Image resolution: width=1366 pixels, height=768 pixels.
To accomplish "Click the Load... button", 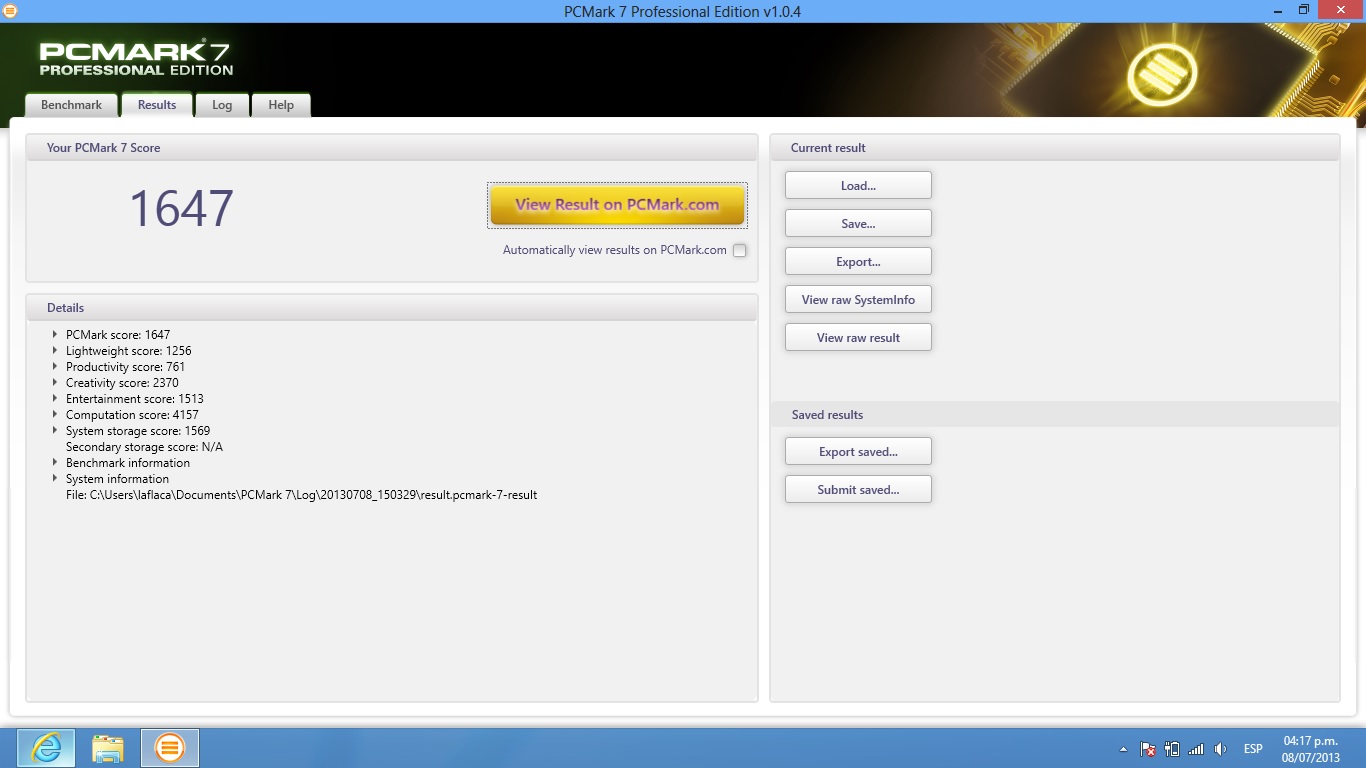I will coord(858,185).
